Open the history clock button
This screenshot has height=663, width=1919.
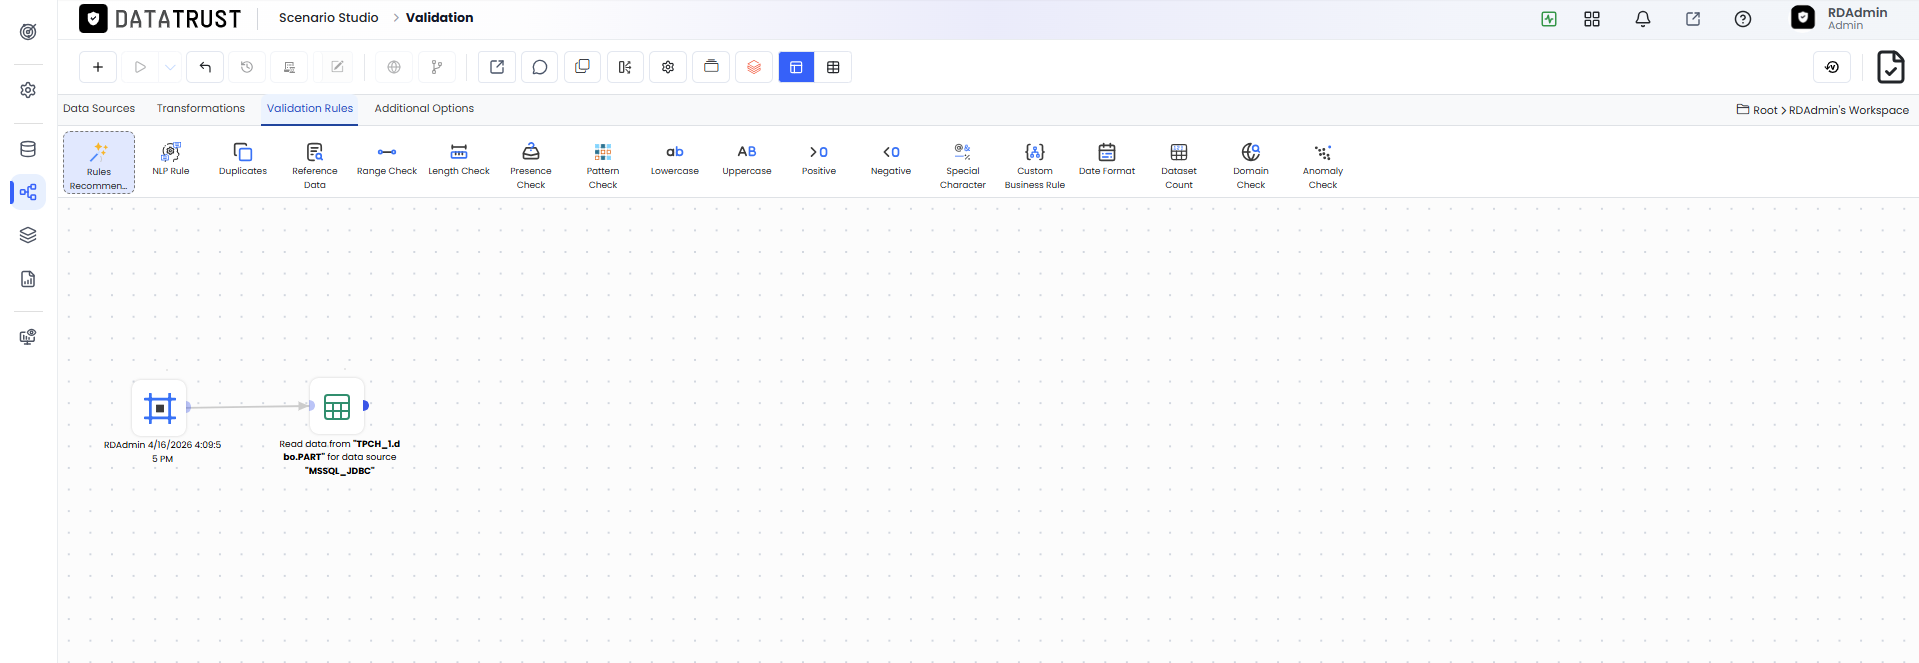pos(247,67)
